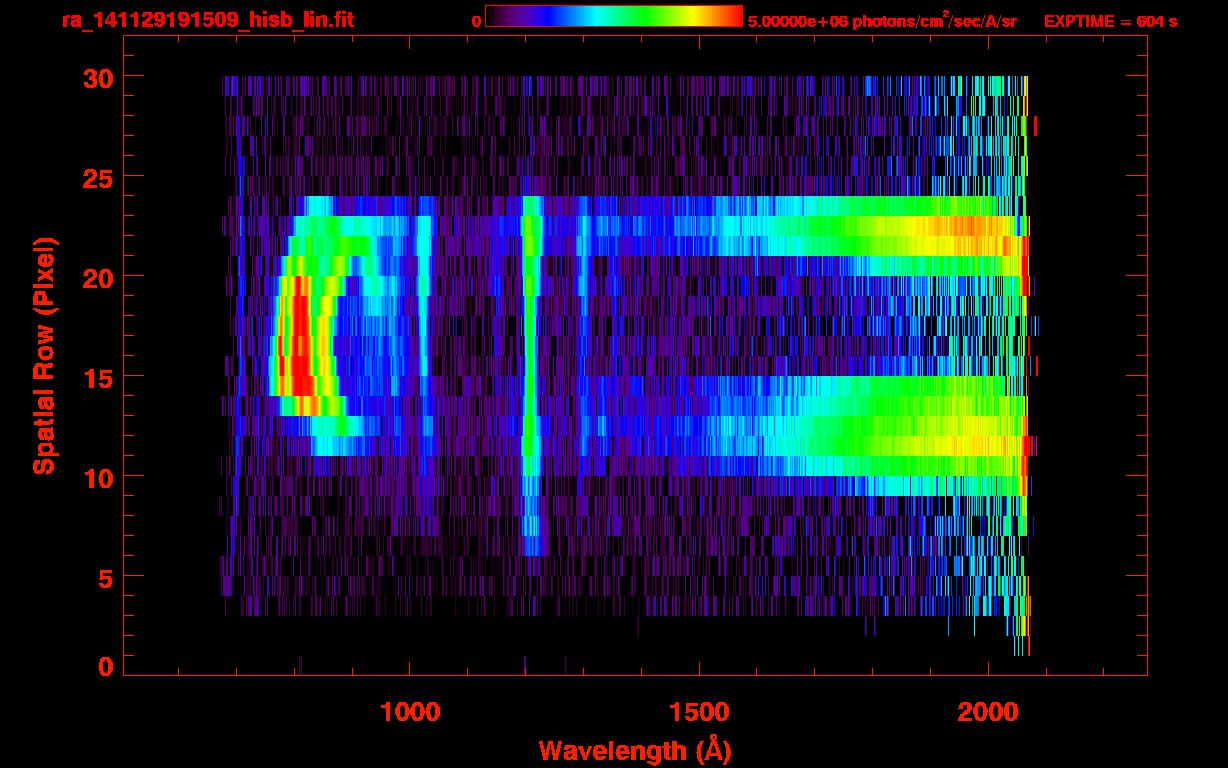Image resolution: width=1228 pixels, height=768 pixels.
Task: Click the x-axis tick label 2000
Action: point(988,712)
